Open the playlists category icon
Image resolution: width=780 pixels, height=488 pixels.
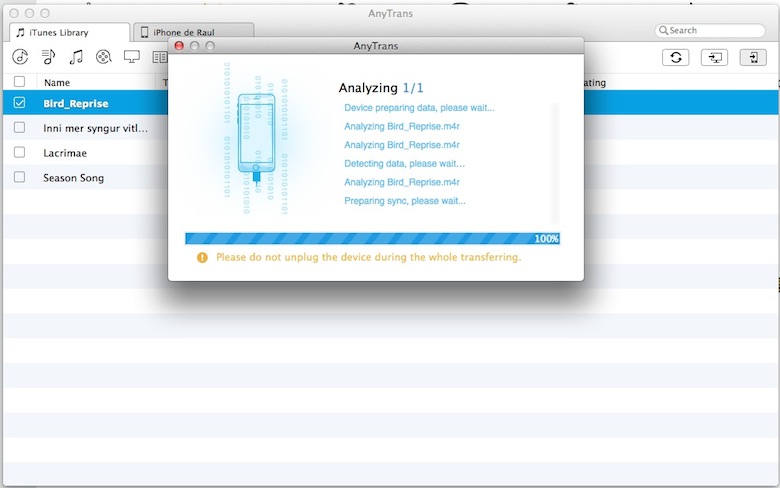click(48, 57)
